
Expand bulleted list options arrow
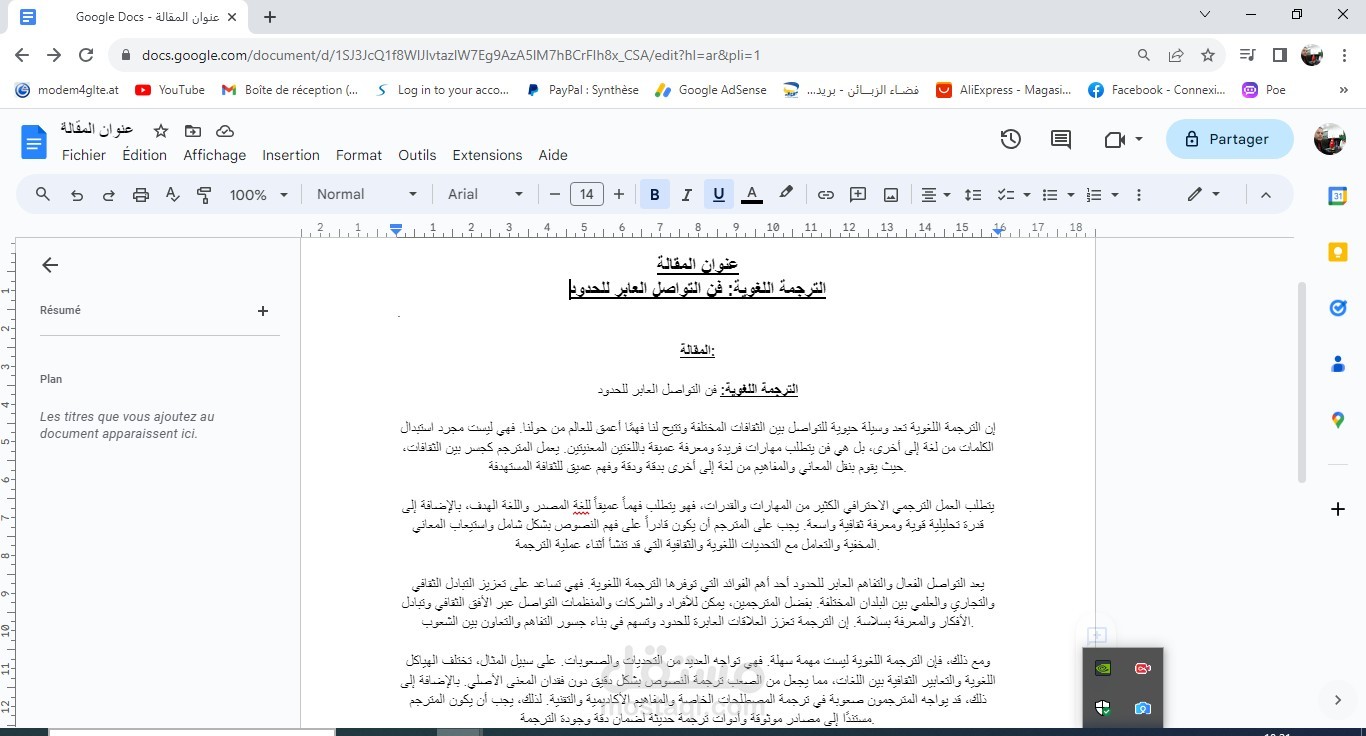(x=1071, y=195)
